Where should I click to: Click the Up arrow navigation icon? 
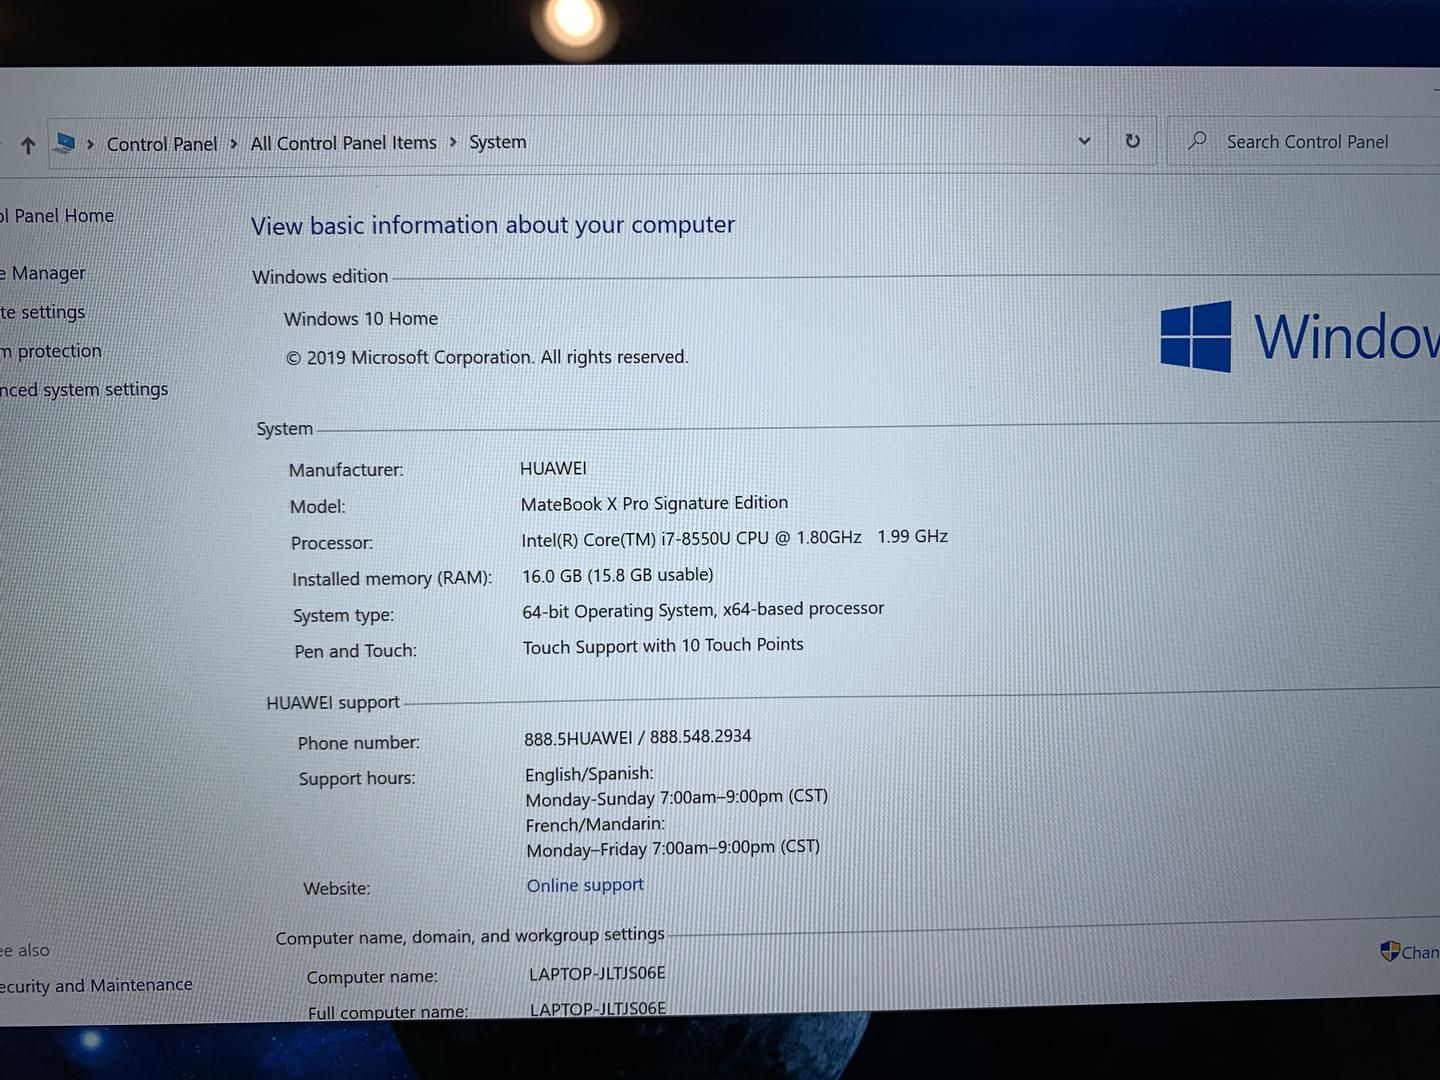click(x=28, y=146)
